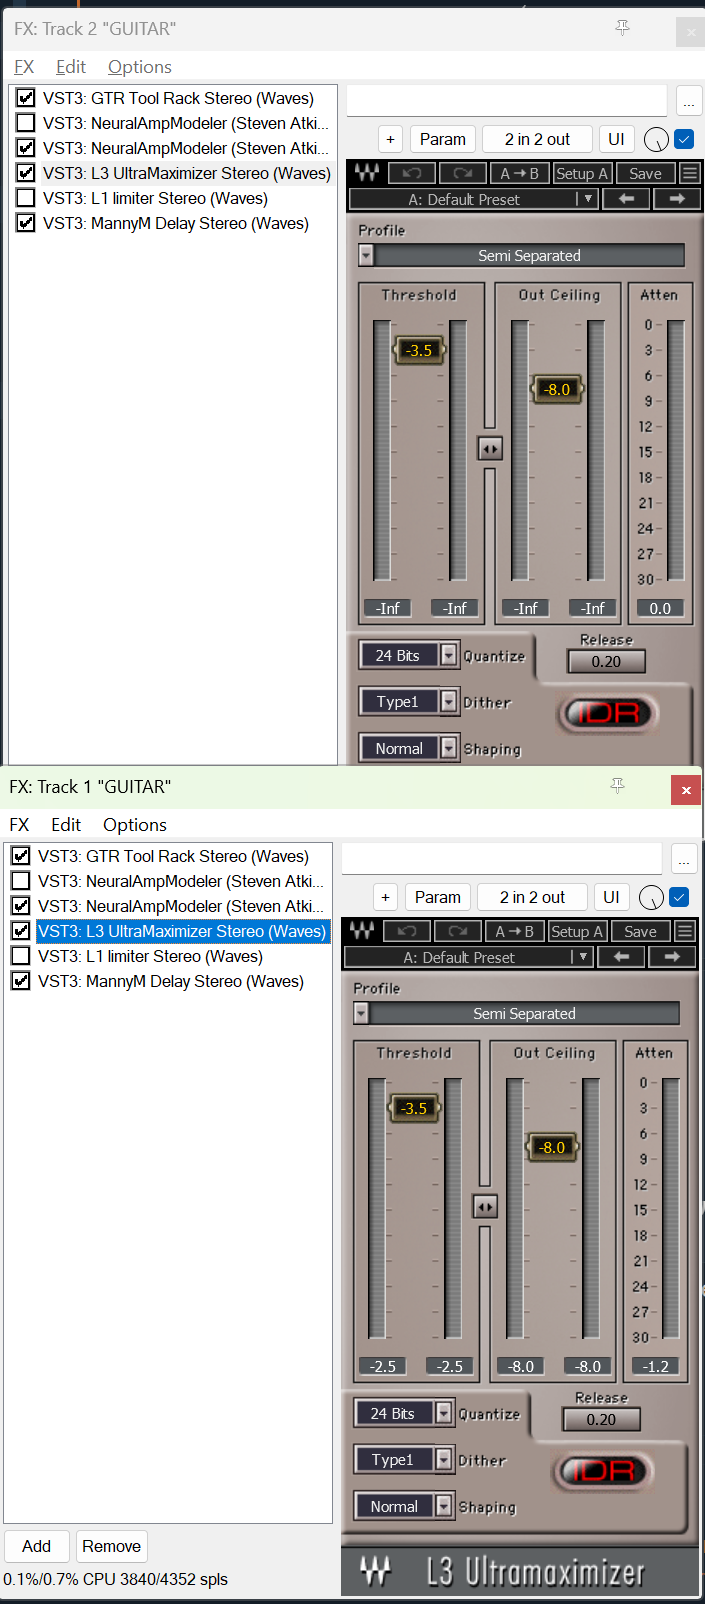This screenshot has height=1604, width=705.
Task: Open FX menu in Track 2 window
Action: 24,67
